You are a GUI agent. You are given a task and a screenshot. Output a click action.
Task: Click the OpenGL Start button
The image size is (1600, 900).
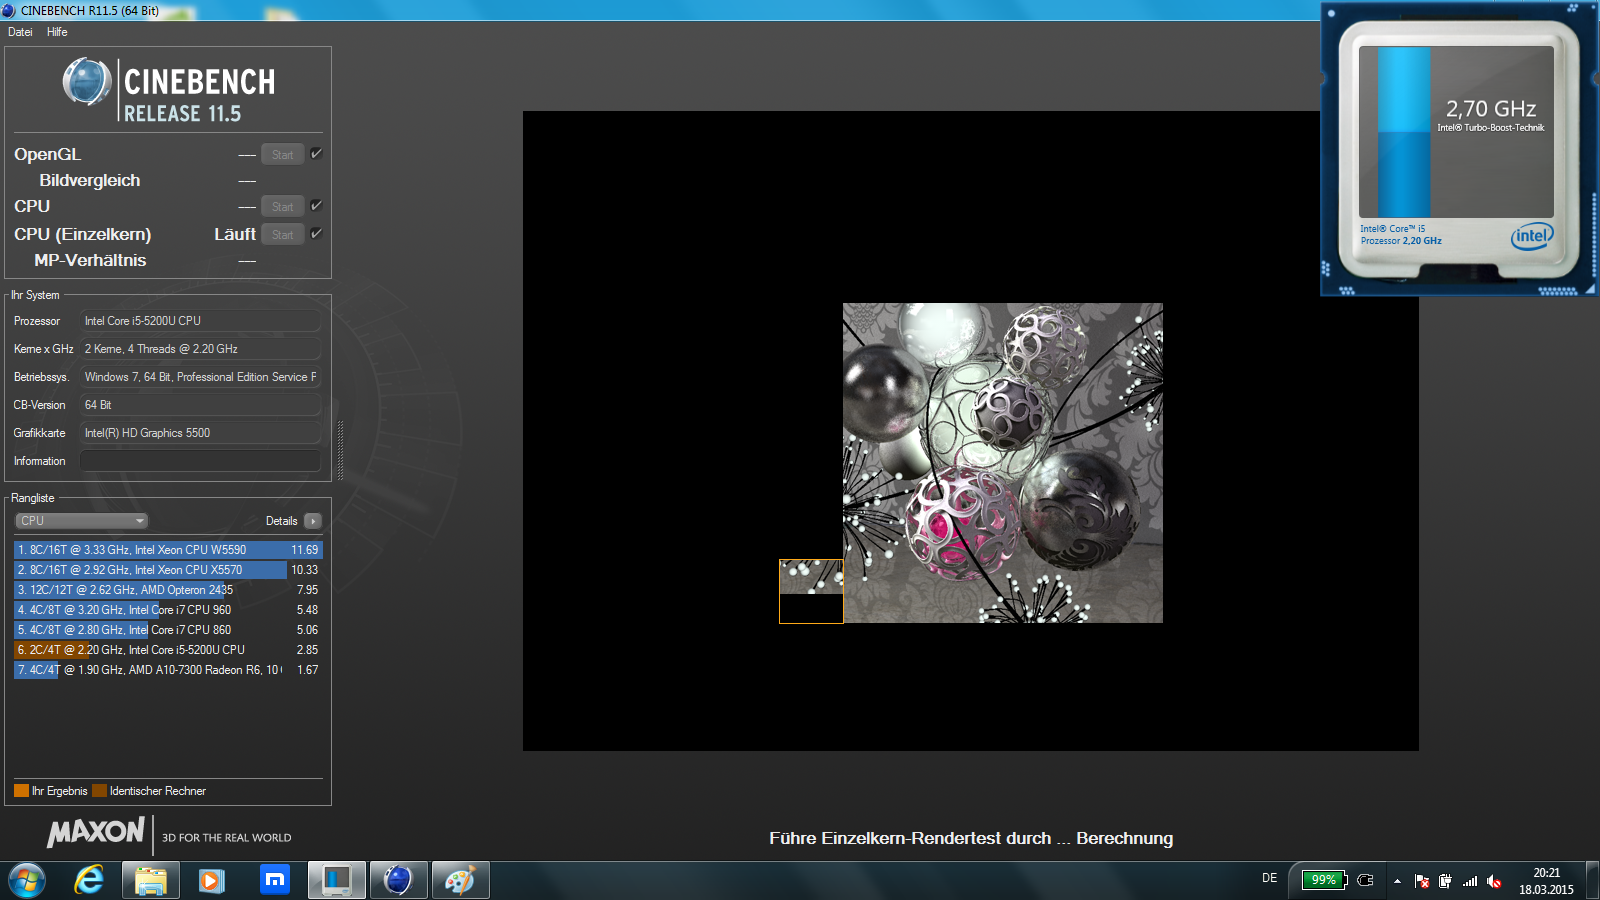pyautogui.click(x=282, y=154)
